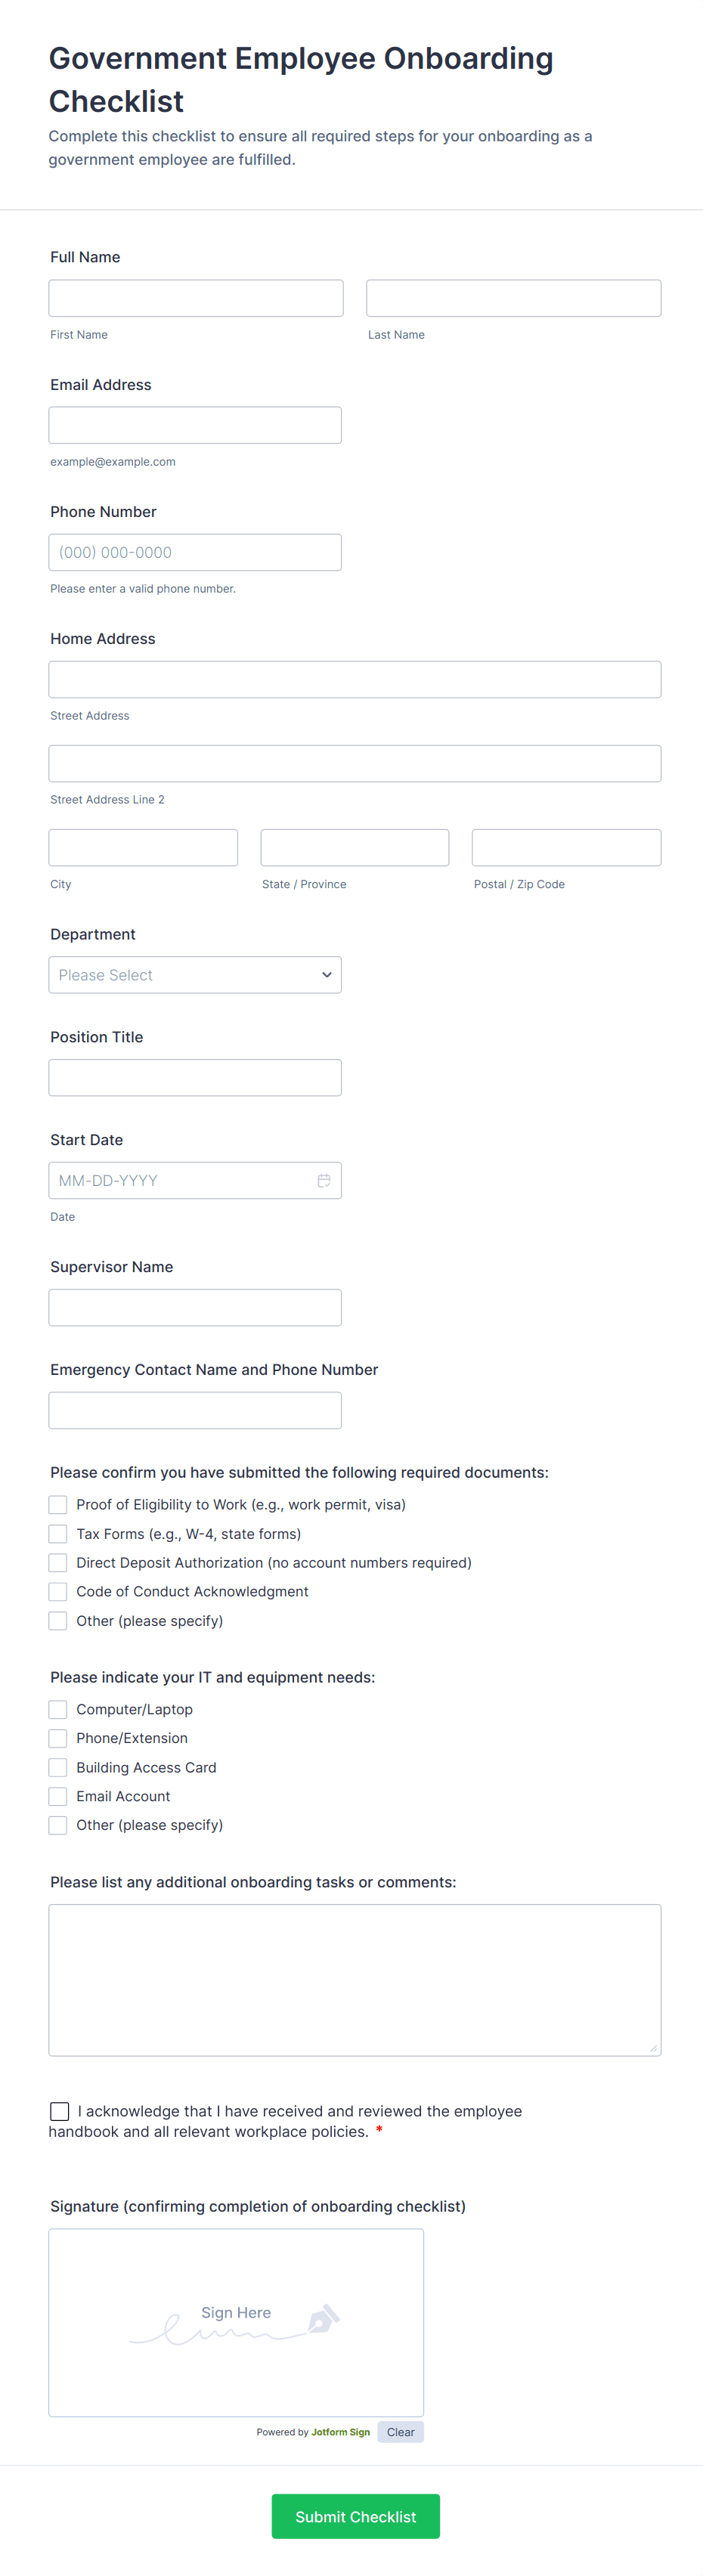Click the additional onboarding comments textarea
This screenshot has height=2576, width=703.
[x=355, y=1980]
